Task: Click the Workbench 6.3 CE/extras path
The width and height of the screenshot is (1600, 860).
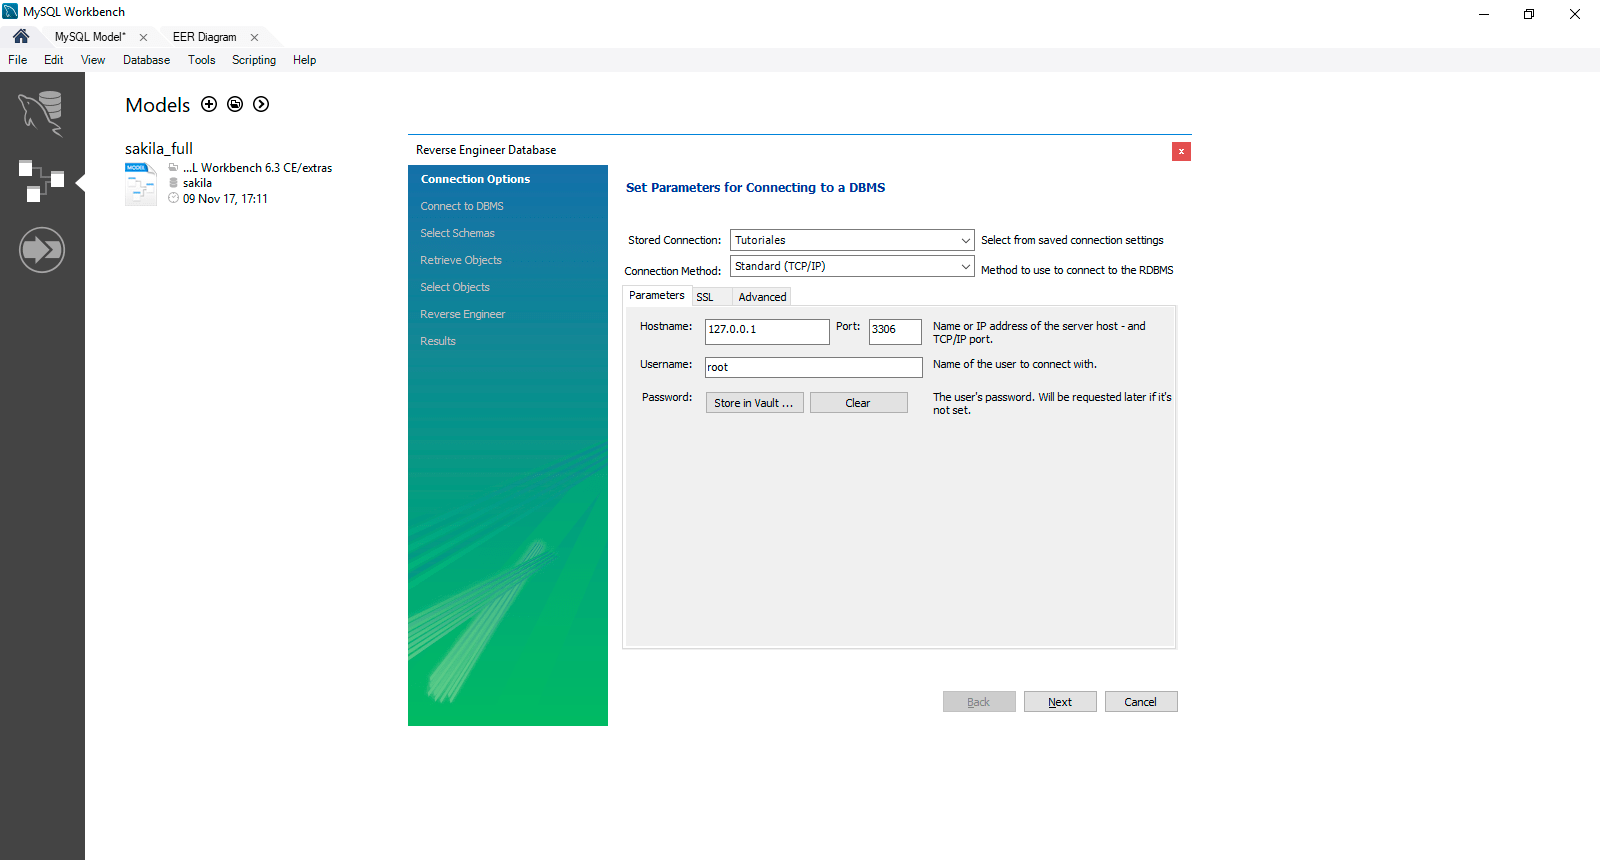Action: [258, 168]
